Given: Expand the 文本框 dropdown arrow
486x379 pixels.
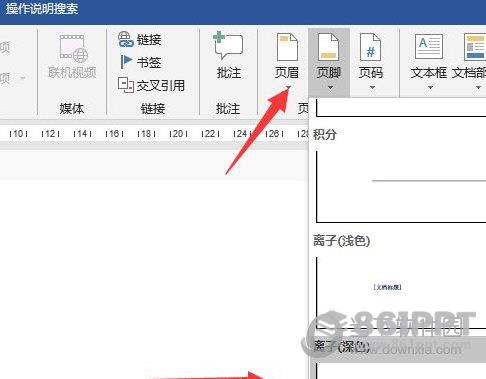Looking at the screenshot, I should coord(430,87).
